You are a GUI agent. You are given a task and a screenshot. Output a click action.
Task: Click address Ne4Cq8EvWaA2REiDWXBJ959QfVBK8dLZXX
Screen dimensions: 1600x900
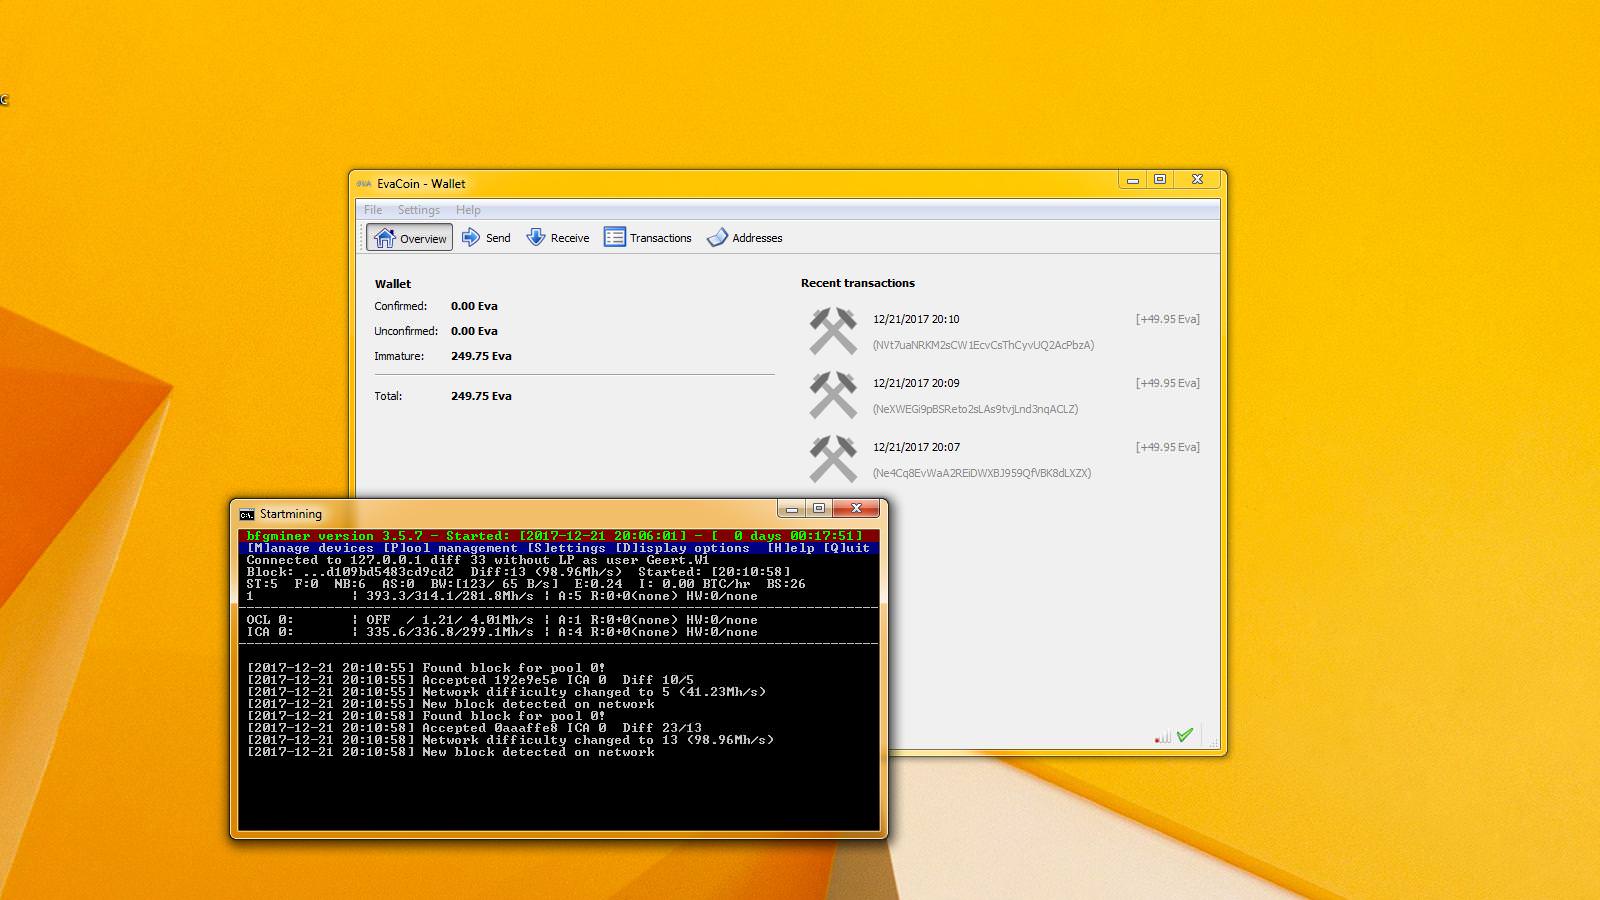point(982,473)
